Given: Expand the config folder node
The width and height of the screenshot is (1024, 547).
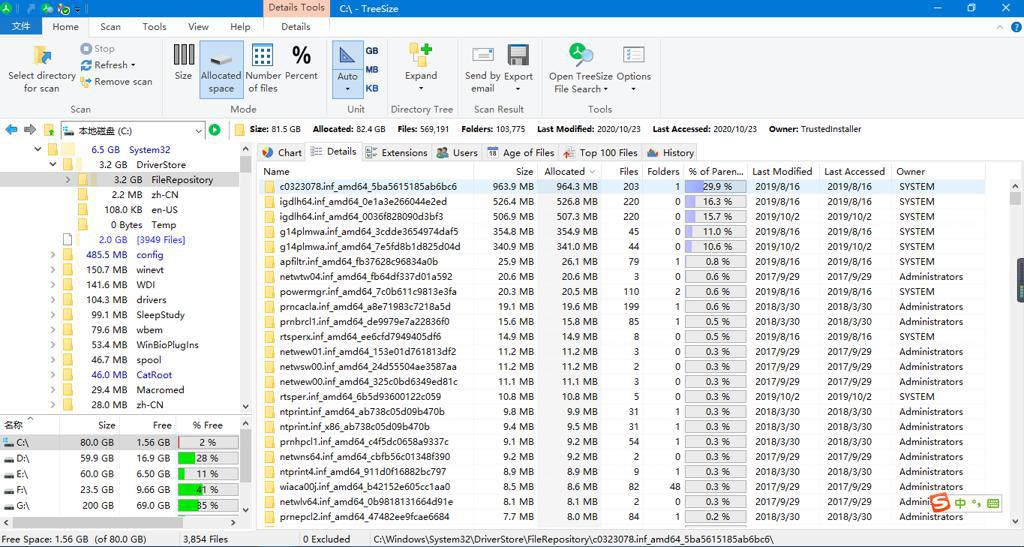Looking at the screenshot, I should [52, 255].
